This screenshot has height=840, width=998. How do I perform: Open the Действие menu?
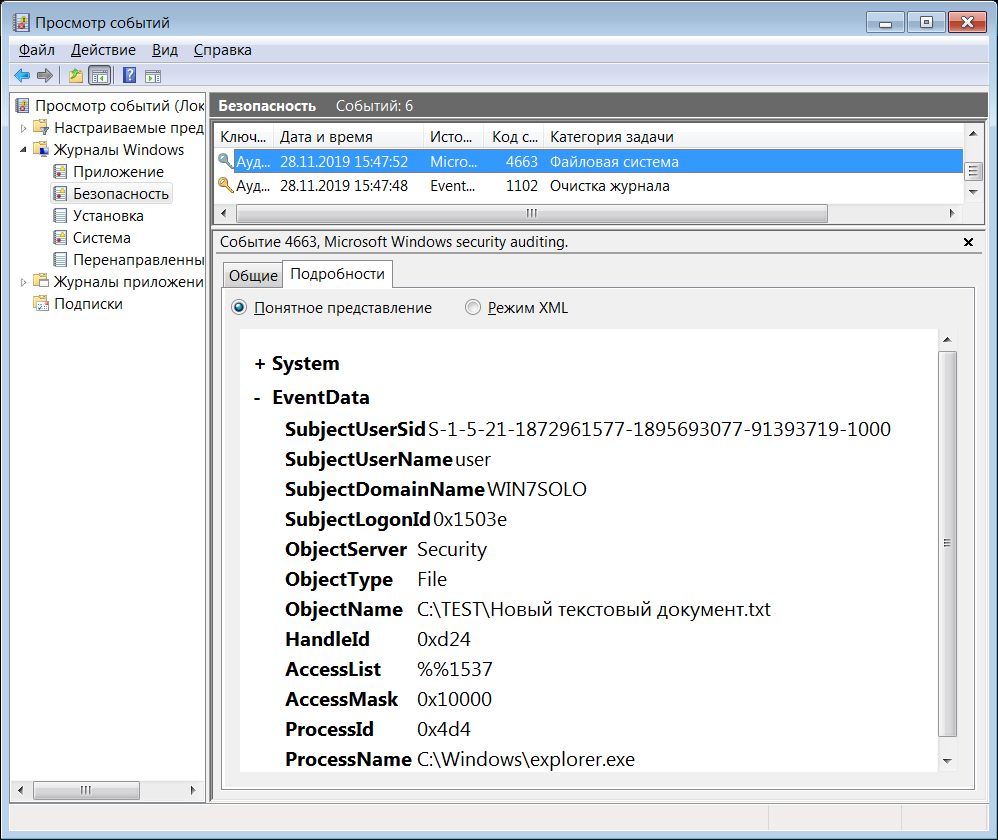point(103,50)
